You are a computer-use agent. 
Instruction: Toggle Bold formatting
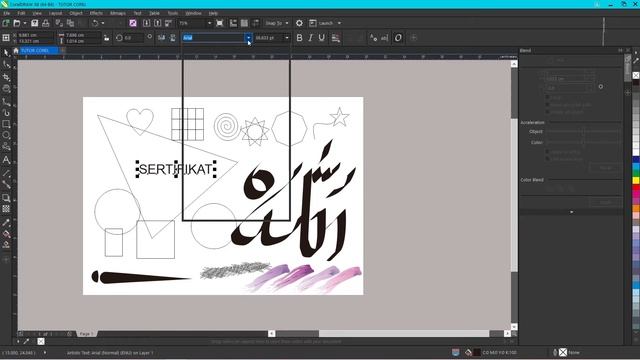click(299, 38)
